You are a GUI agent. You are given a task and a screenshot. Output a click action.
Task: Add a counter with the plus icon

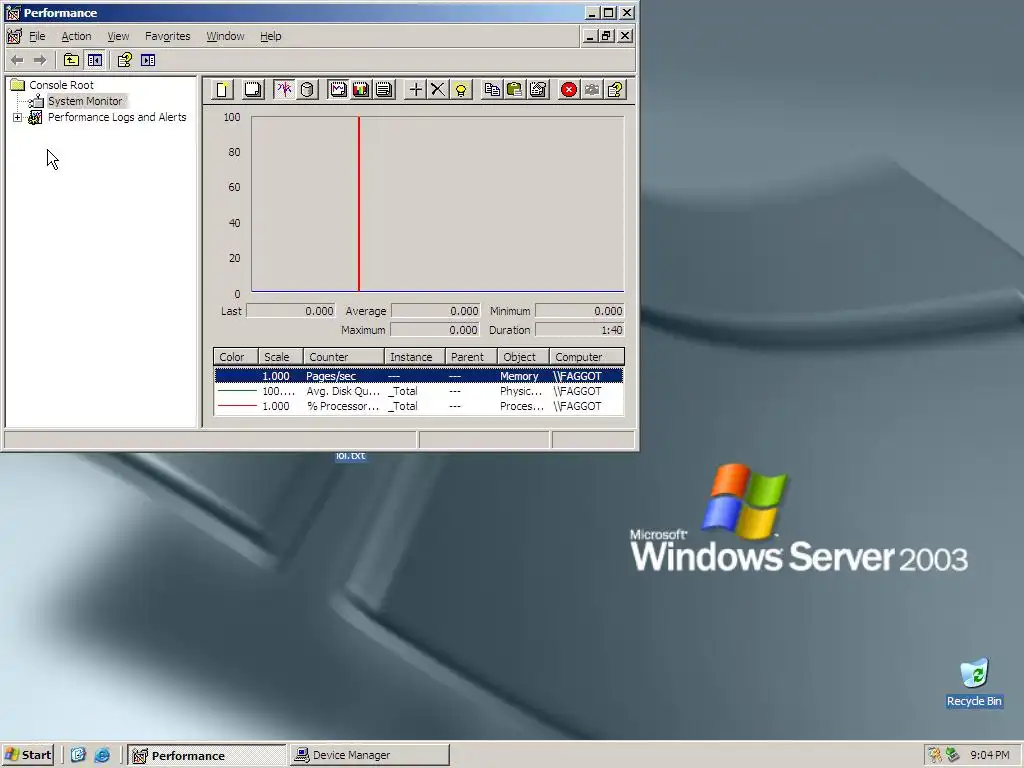pyautogui.click(x=415, y=89)
